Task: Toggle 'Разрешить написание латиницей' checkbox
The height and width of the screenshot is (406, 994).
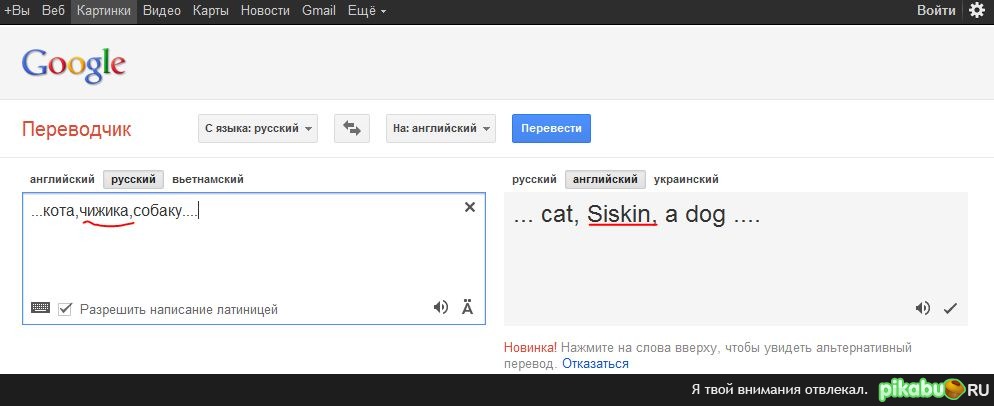Action: [65, 309]
